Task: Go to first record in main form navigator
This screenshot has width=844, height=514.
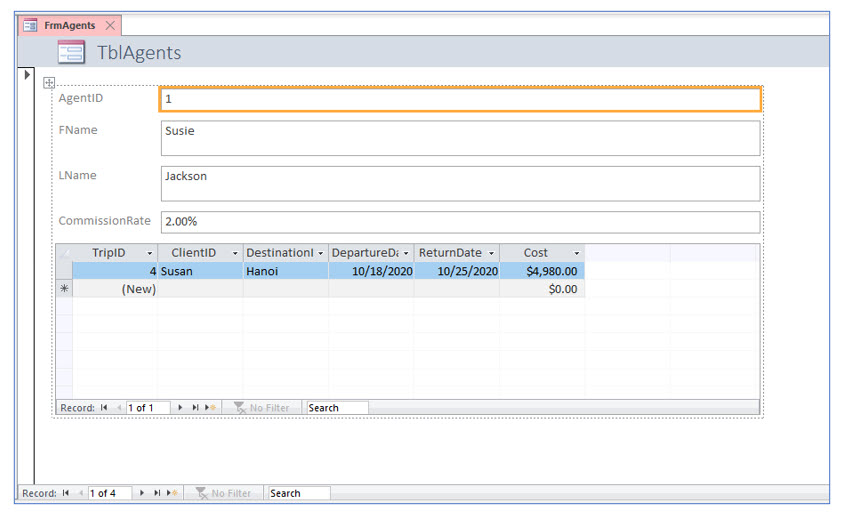Action: (x=66, y=493)
